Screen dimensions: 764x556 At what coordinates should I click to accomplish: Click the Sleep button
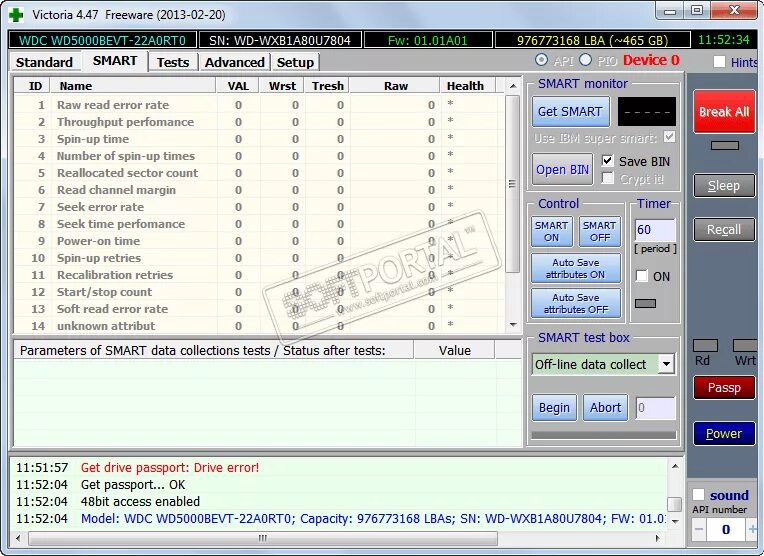point(724,186)
